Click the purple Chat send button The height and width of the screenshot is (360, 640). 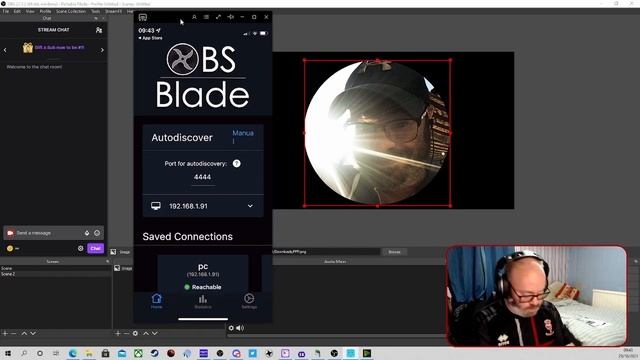(x=96, y=248)
